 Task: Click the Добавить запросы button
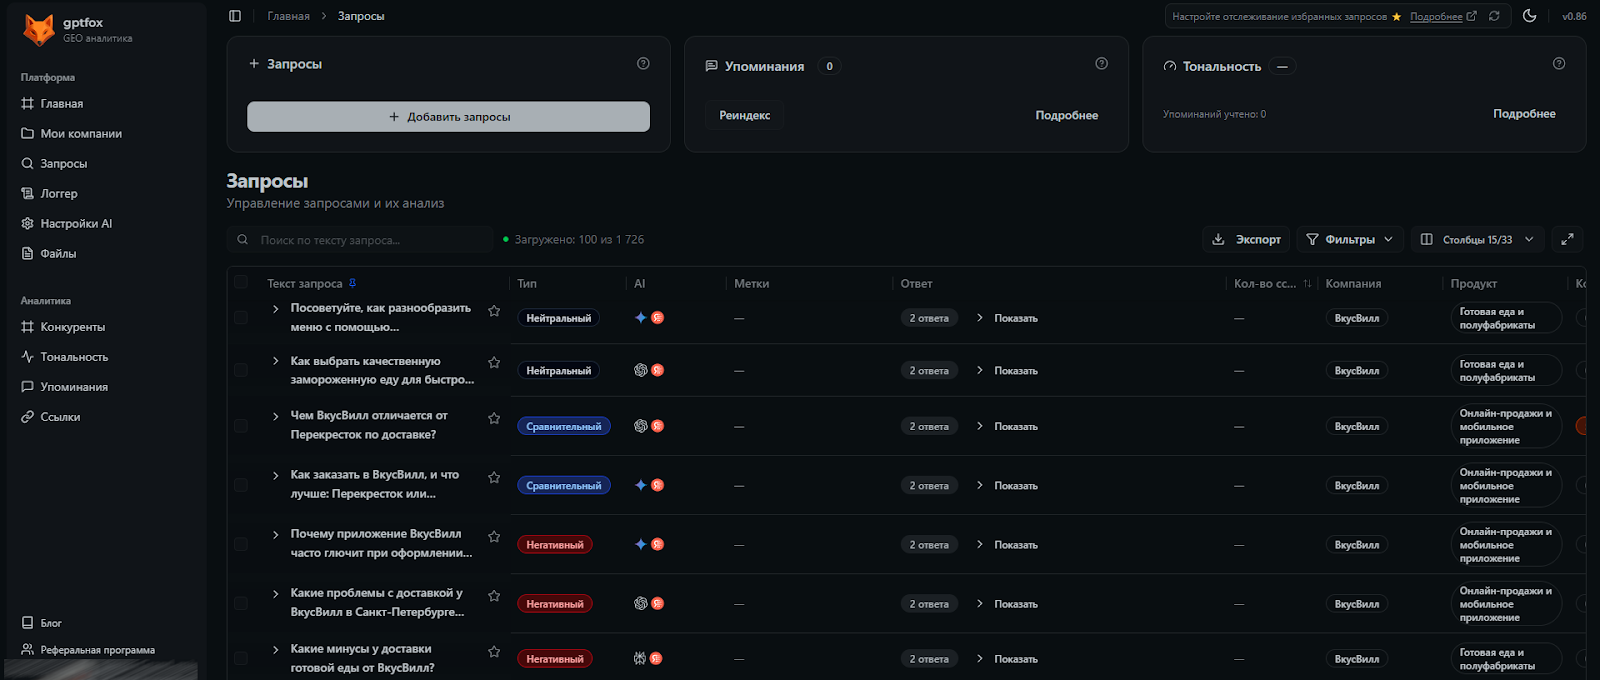pos(448,117)
